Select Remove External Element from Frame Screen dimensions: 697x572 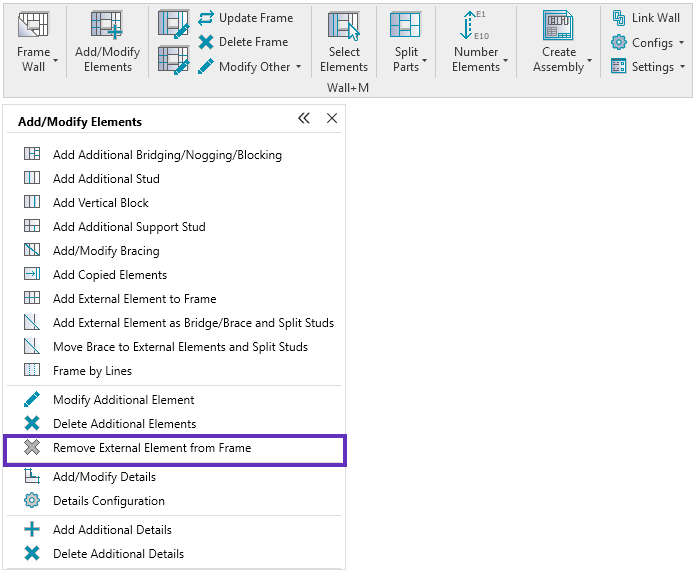[152, 448]
